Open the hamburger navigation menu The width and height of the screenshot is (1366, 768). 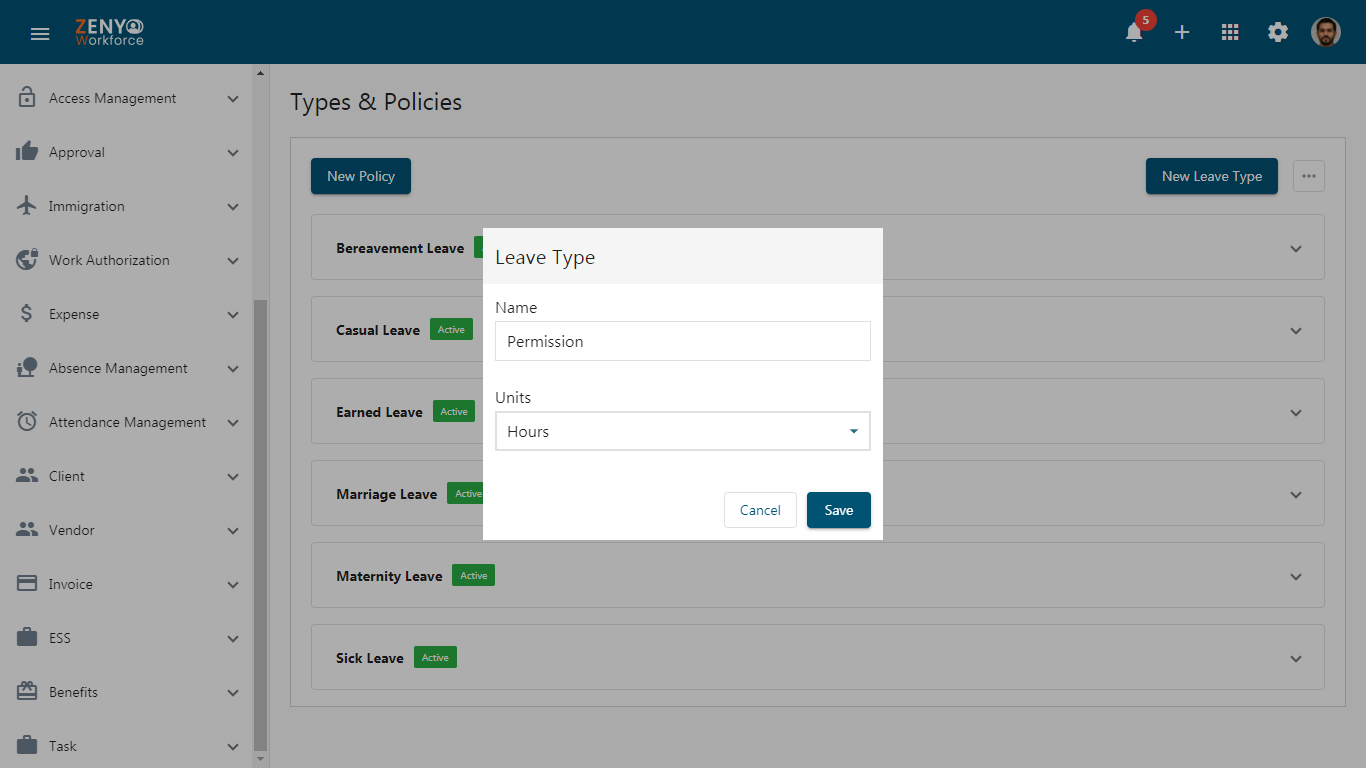40,33
